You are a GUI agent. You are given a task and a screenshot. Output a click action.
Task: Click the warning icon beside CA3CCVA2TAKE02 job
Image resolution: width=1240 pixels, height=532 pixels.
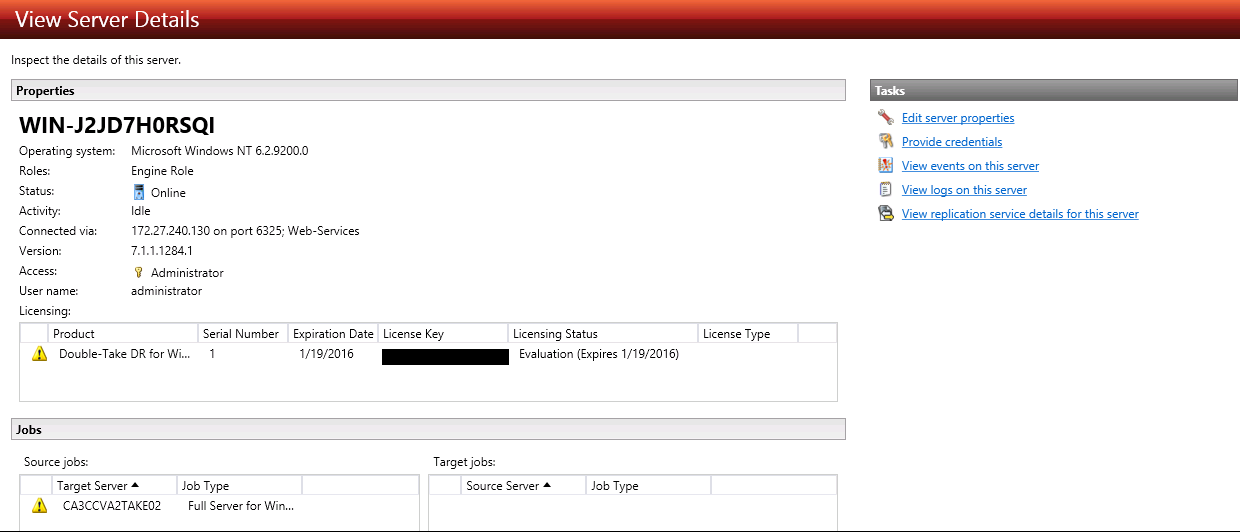(39, 506)
